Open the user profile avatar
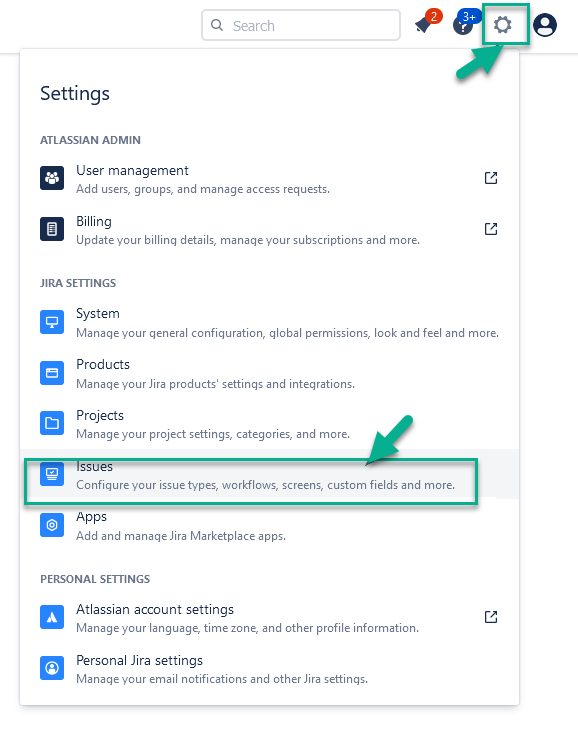 click(545, 25)
